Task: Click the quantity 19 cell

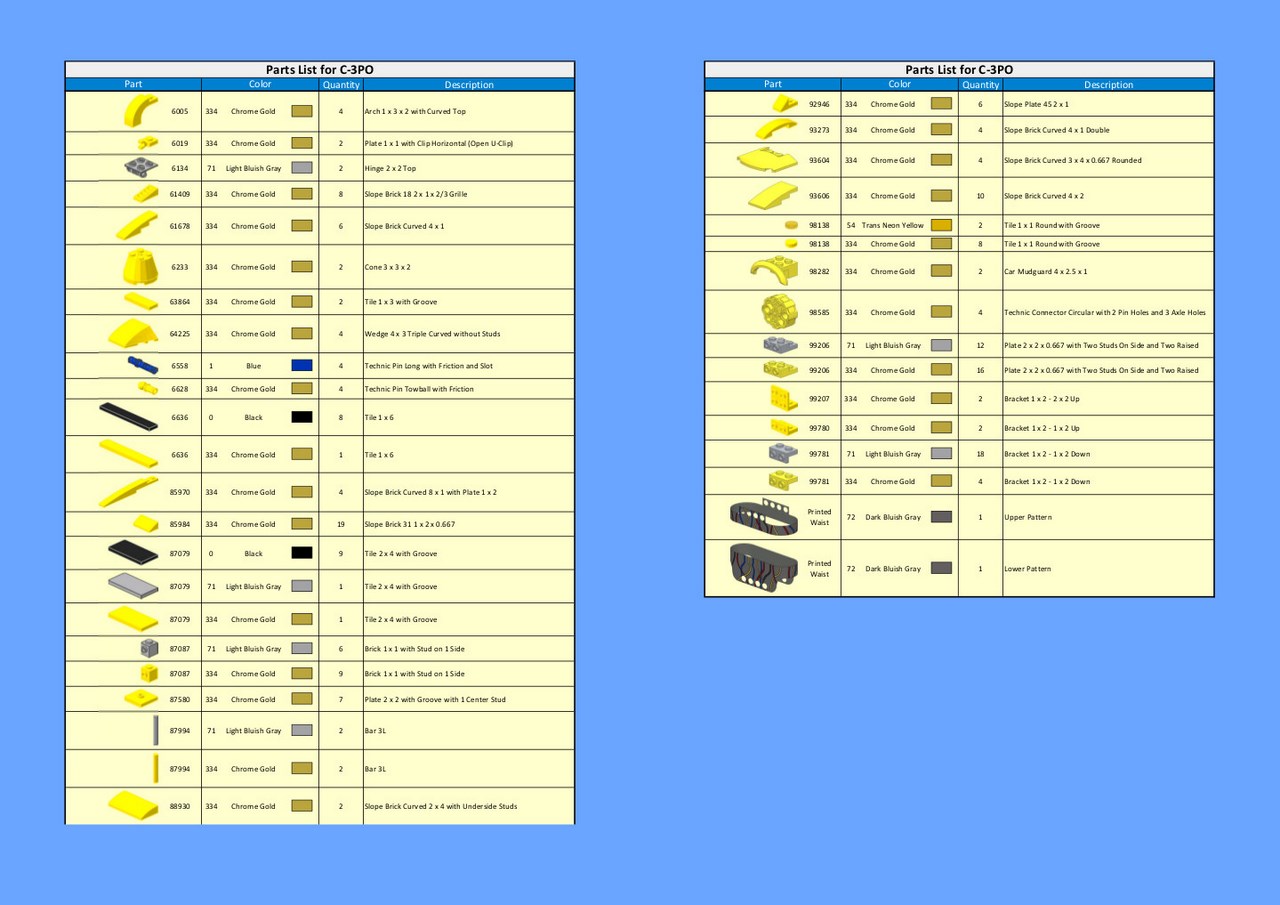Action: tap(341, 524)
